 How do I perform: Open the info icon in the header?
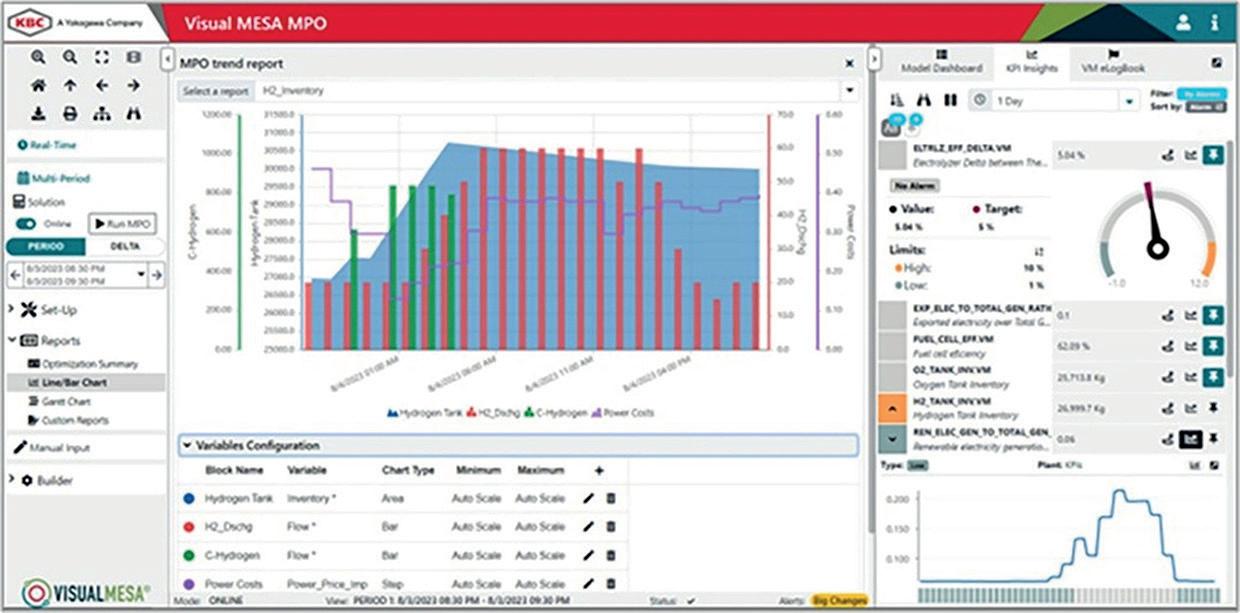1214,21
